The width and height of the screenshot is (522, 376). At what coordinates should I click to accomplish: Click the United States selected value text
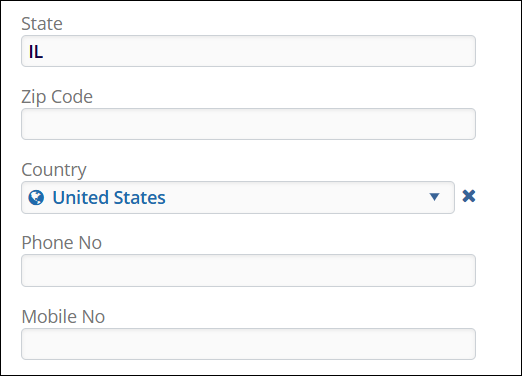pos(109,197)
